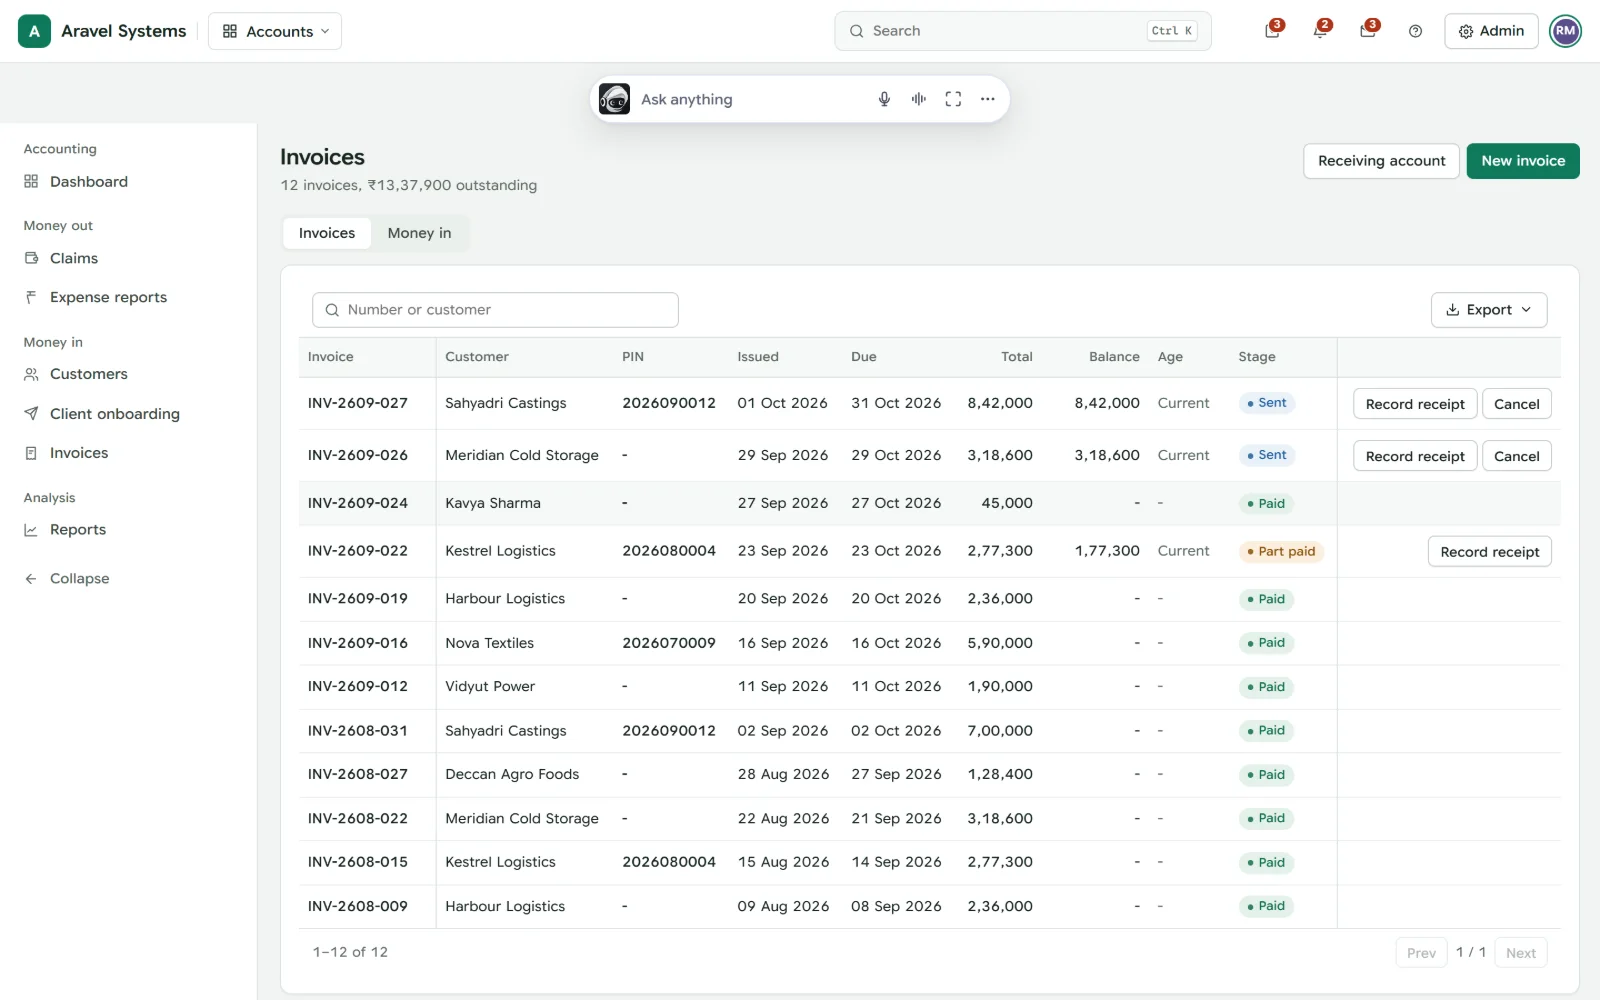Record receipt for INV-2609-026
Image resolution: width=1600 pixels, height=1000 pixels.
click(x=1415, y=456)
